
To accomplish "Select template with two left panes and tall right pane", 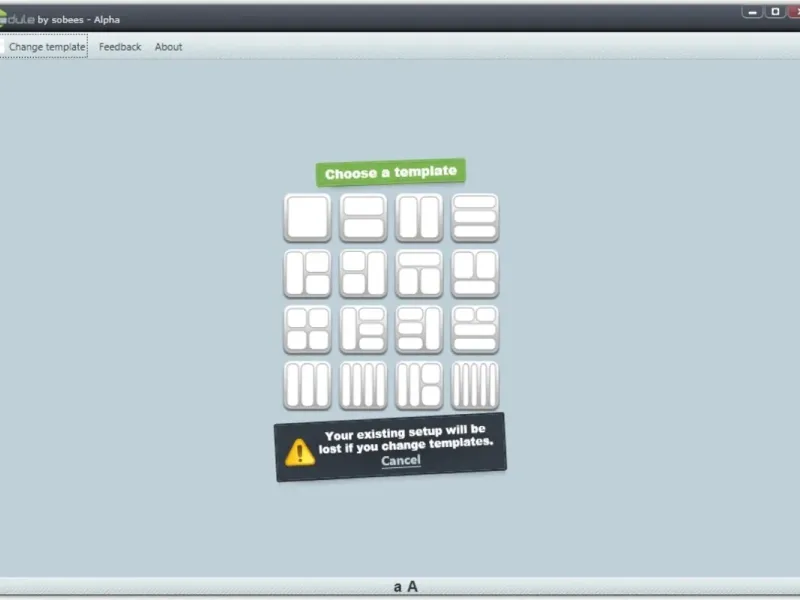I will [x=363, y=274].
